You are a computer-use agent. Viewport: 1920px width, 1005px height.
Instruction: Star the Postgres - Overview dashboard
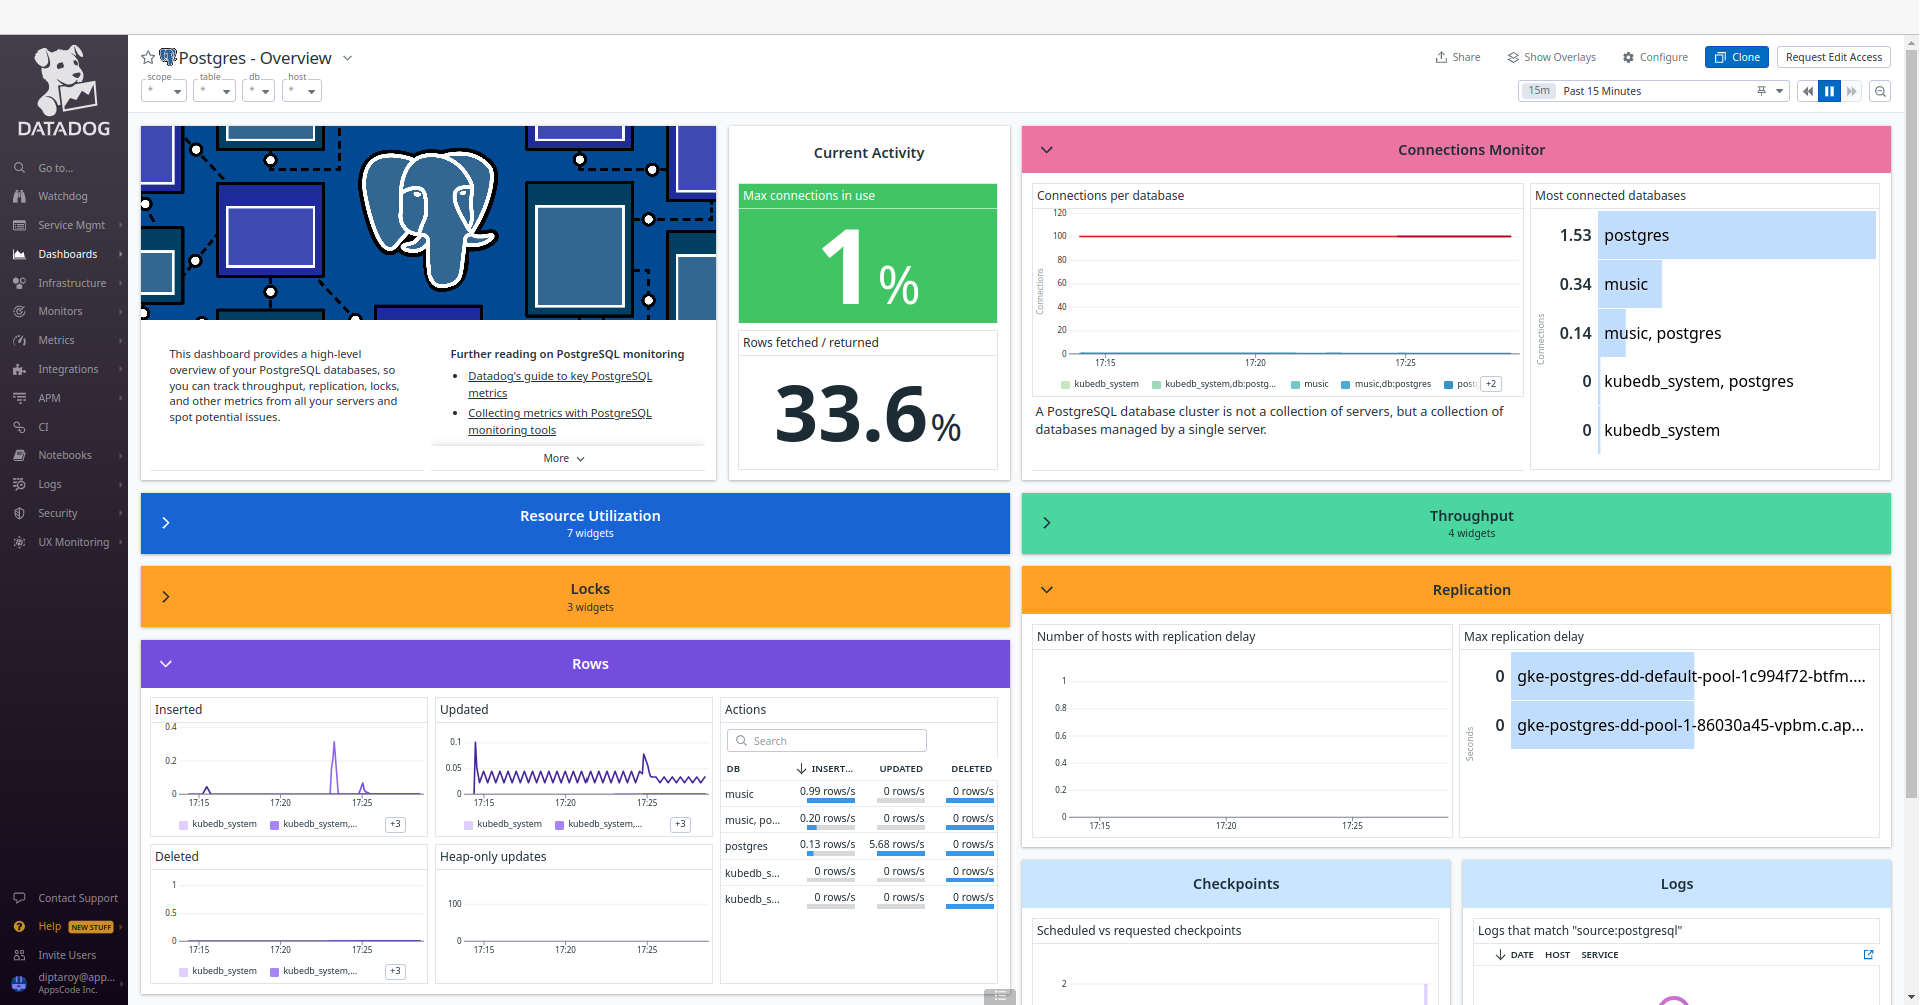coord(147,57)
